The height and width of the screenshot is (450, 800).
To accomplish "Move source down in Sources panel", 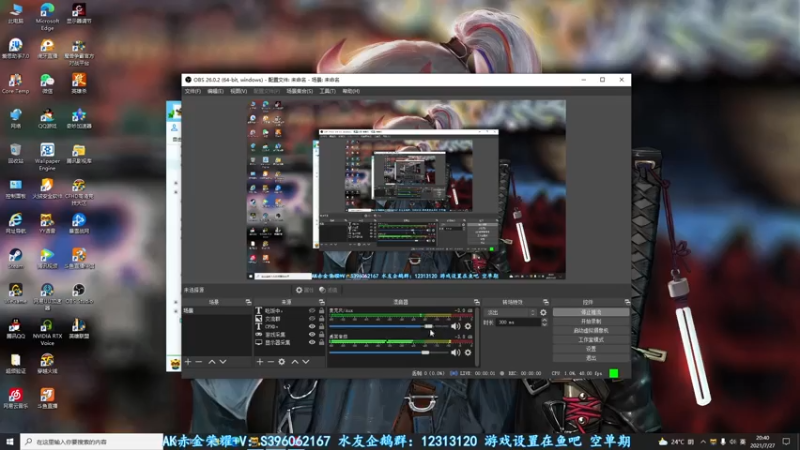I will pos(306,362).
